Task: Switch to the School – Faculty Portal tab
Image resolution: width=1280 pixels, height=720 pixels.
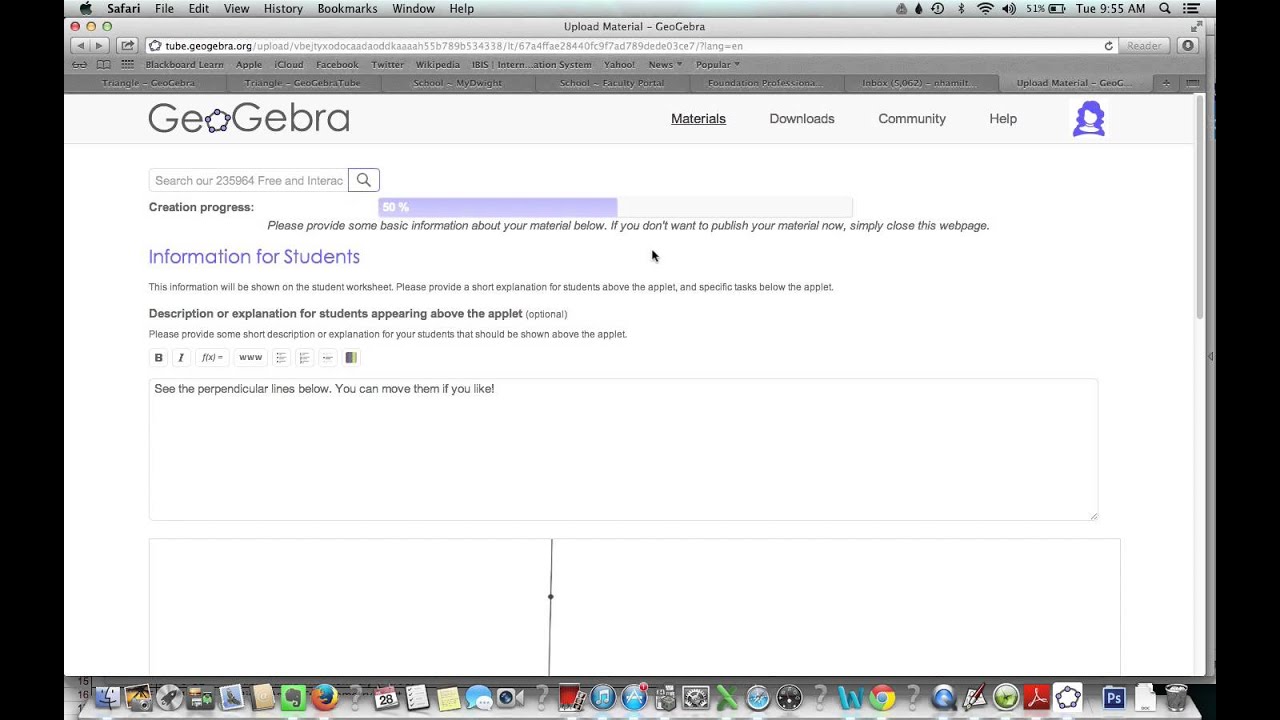Action: click(612, 83)
